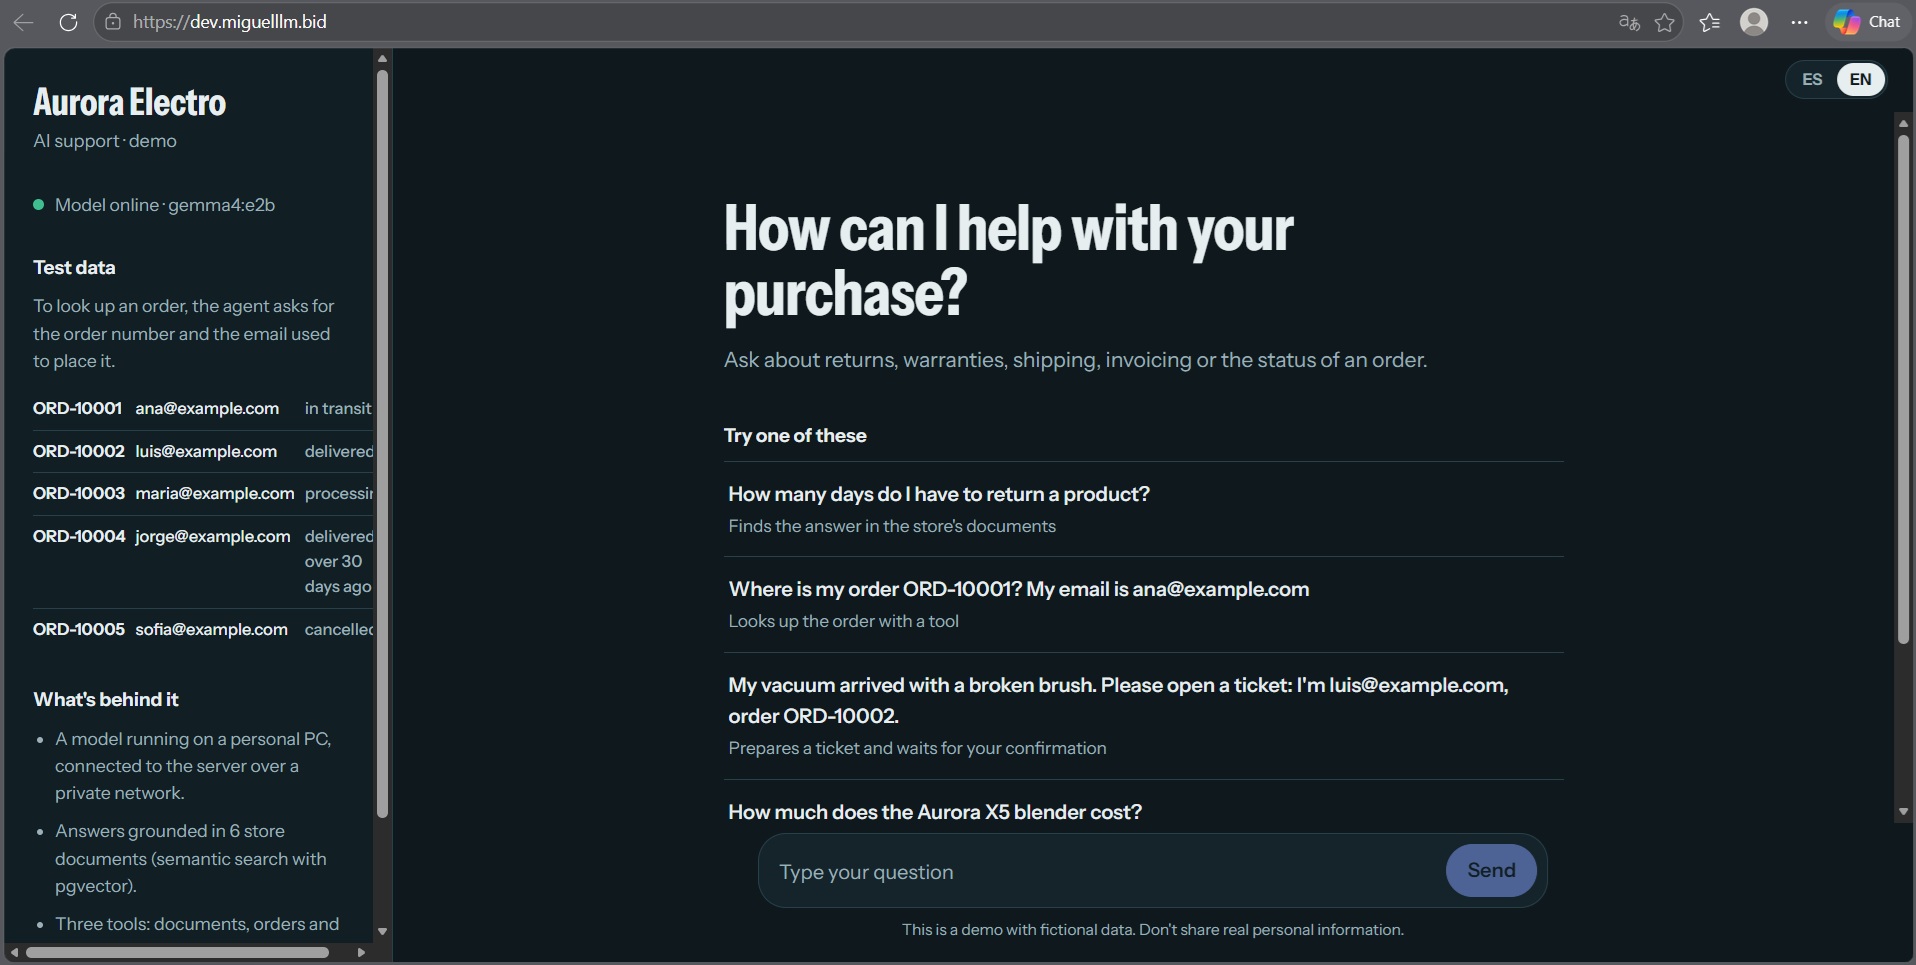Reload the page with refresh icon
The width and height of the screenshot is (1916, 965).
point(68,22)
